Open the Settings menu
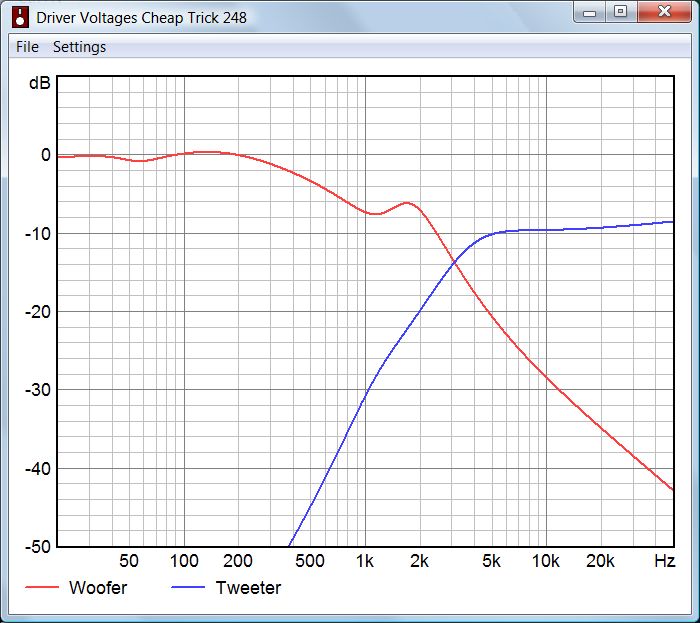Viewport: 700px width, 623px height. tap(79, 47)
